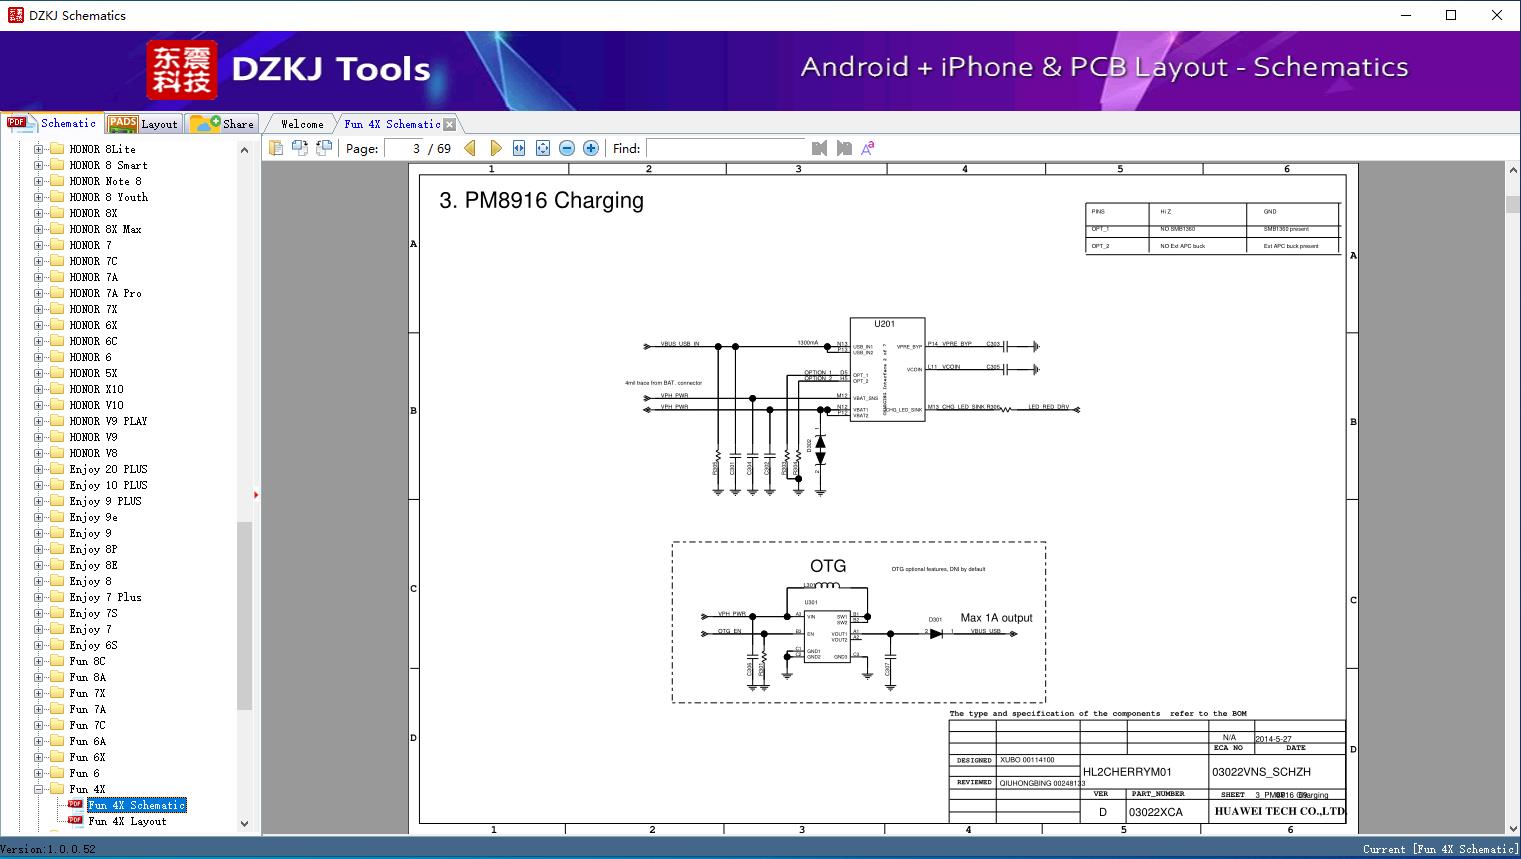Viewport: 1521px width, 859px height.
Task: Click the document view scrollbar thumb
Action: (x=1512, y=204)
